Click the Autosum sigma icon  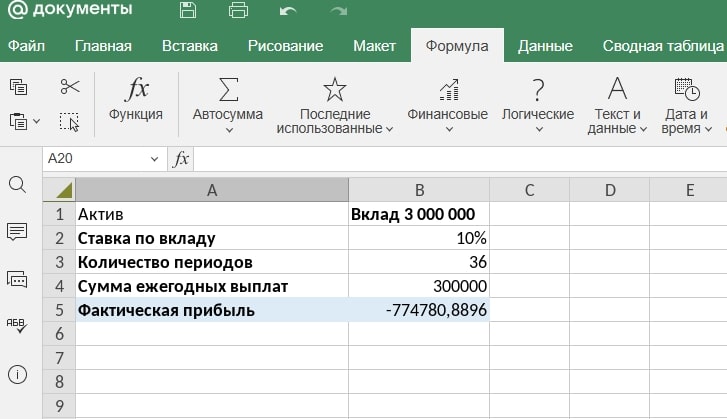tap(228, 89)
